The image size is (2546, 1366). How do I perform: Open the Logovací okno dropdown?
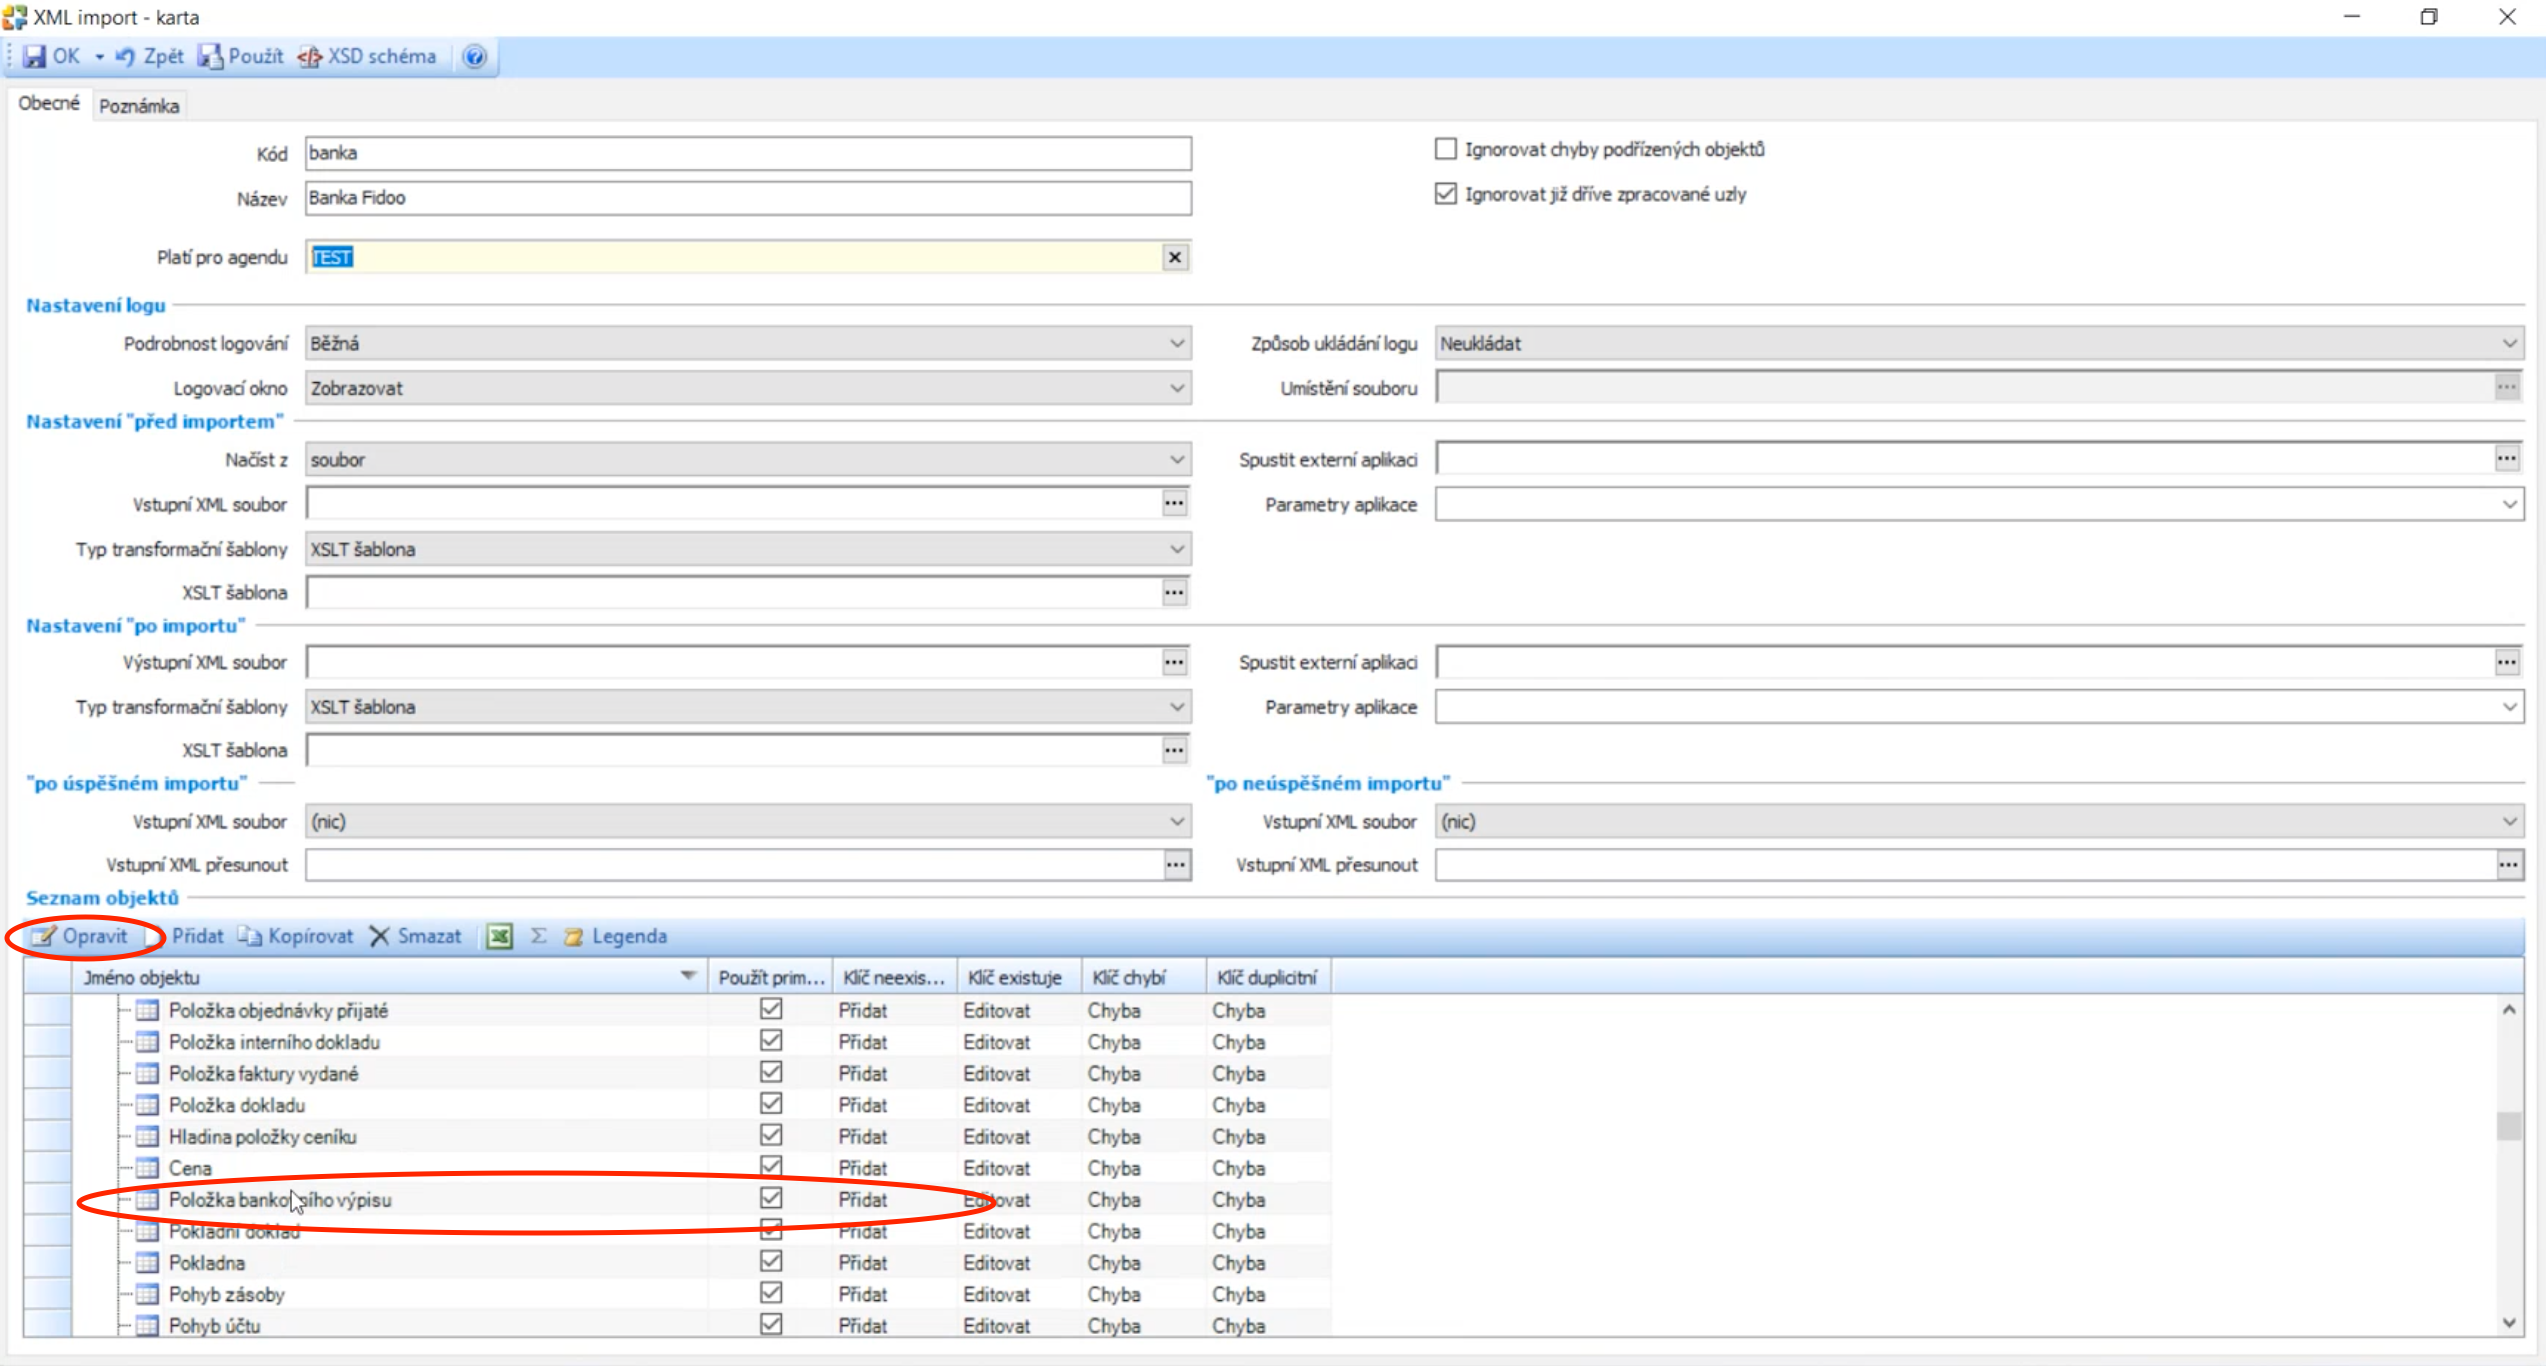click(1177, 389)
